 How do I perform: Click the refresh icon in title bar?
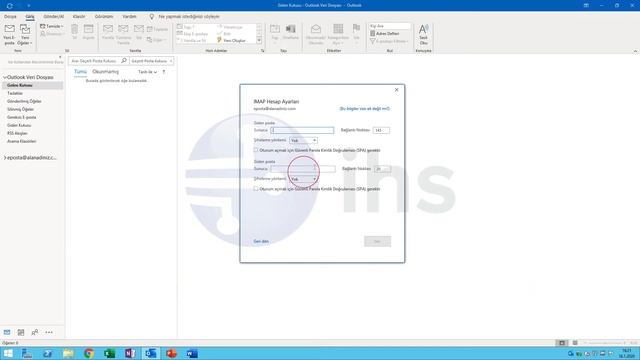click(9, 6)
